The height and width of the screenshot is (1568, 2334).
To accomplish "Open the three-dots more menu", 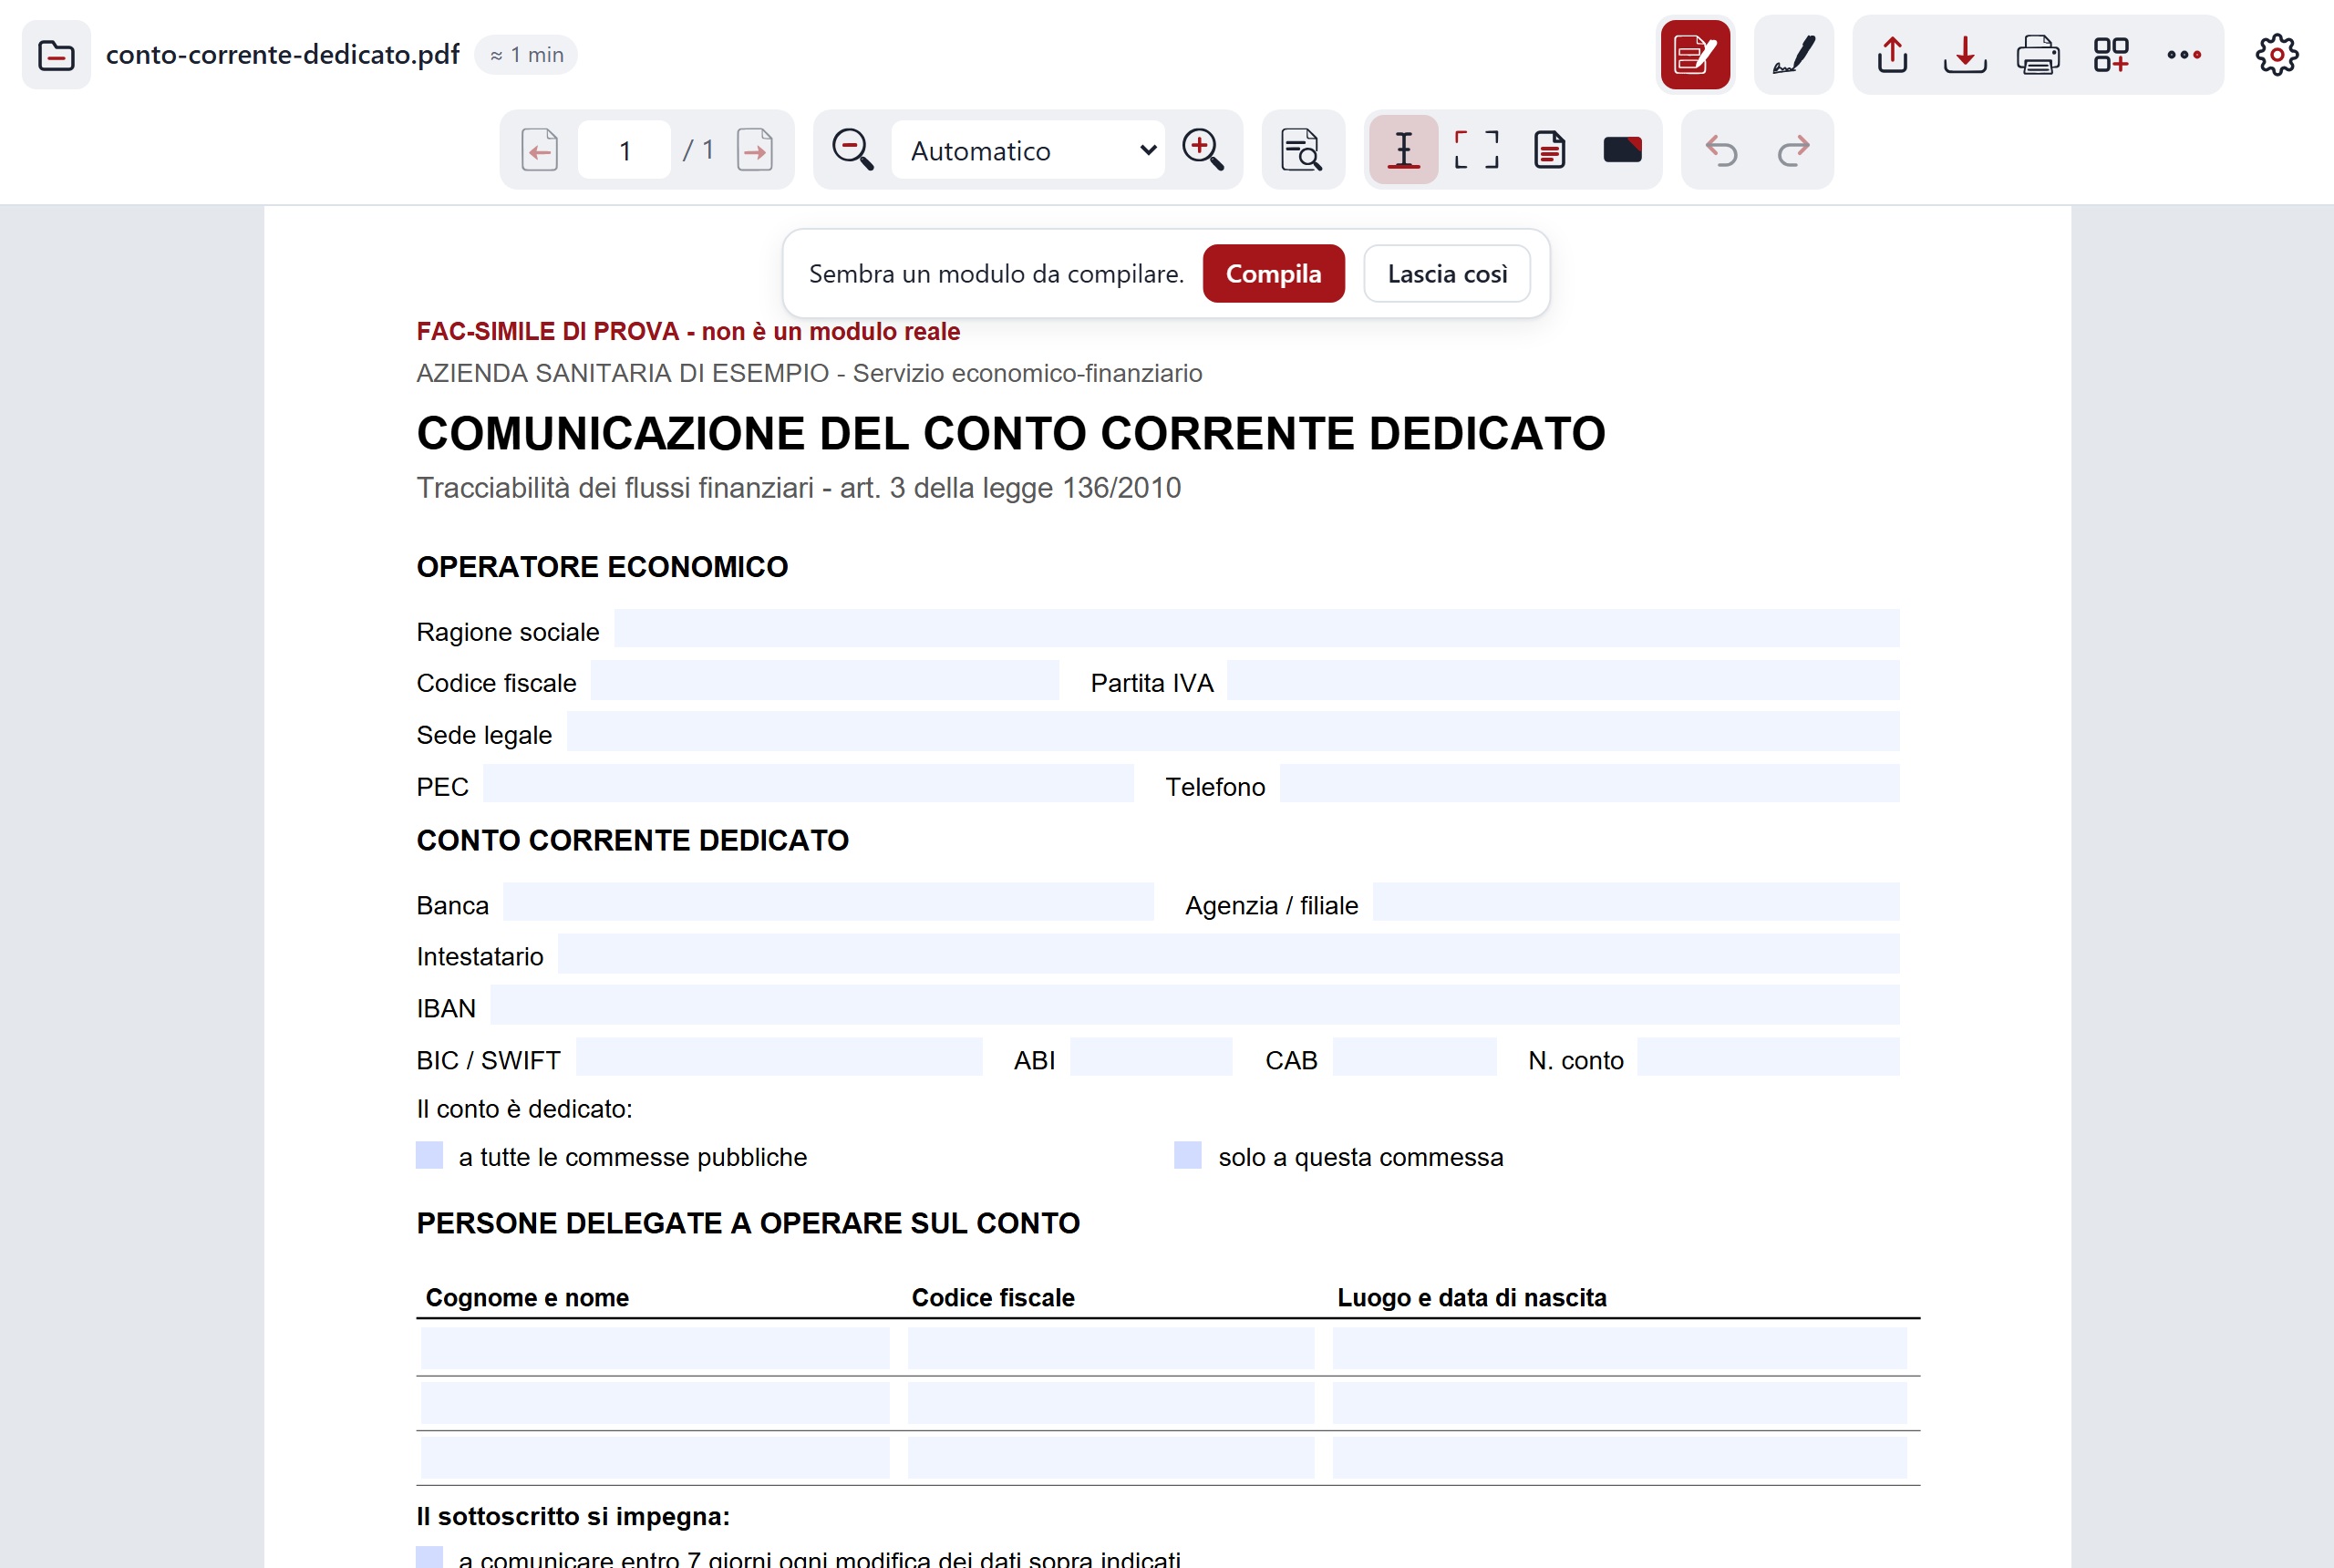I will point(2184,55).
